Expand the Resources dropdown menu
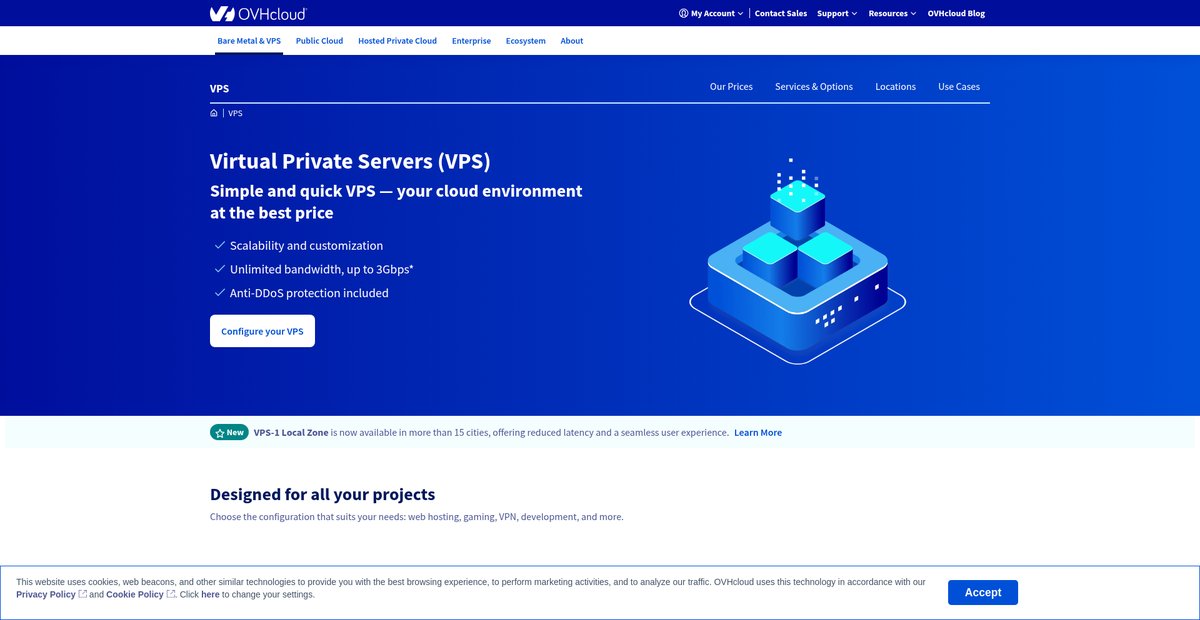Screen dimensions: 1200x620 coord(892,13)
